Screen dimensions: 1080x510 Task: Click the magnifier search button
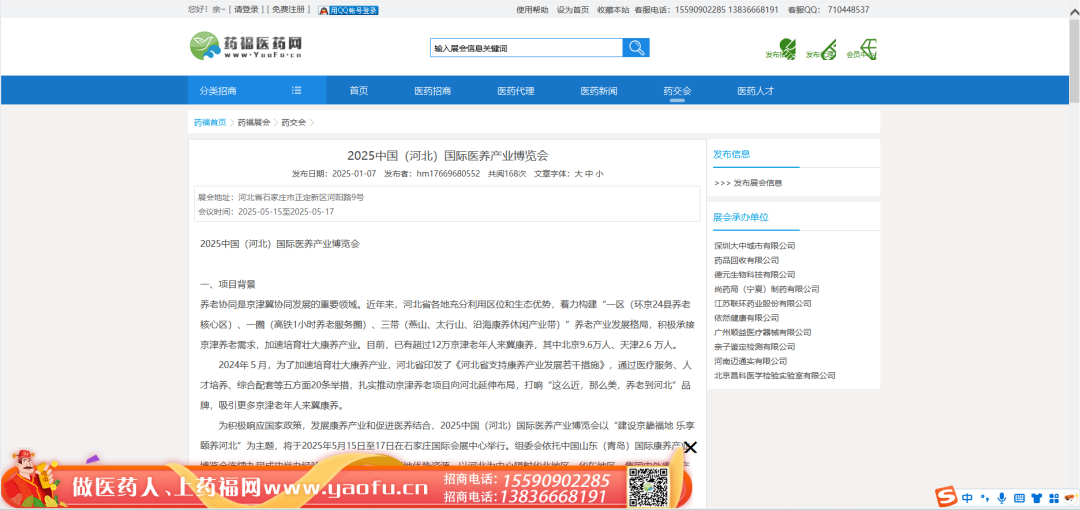[636, 48]
